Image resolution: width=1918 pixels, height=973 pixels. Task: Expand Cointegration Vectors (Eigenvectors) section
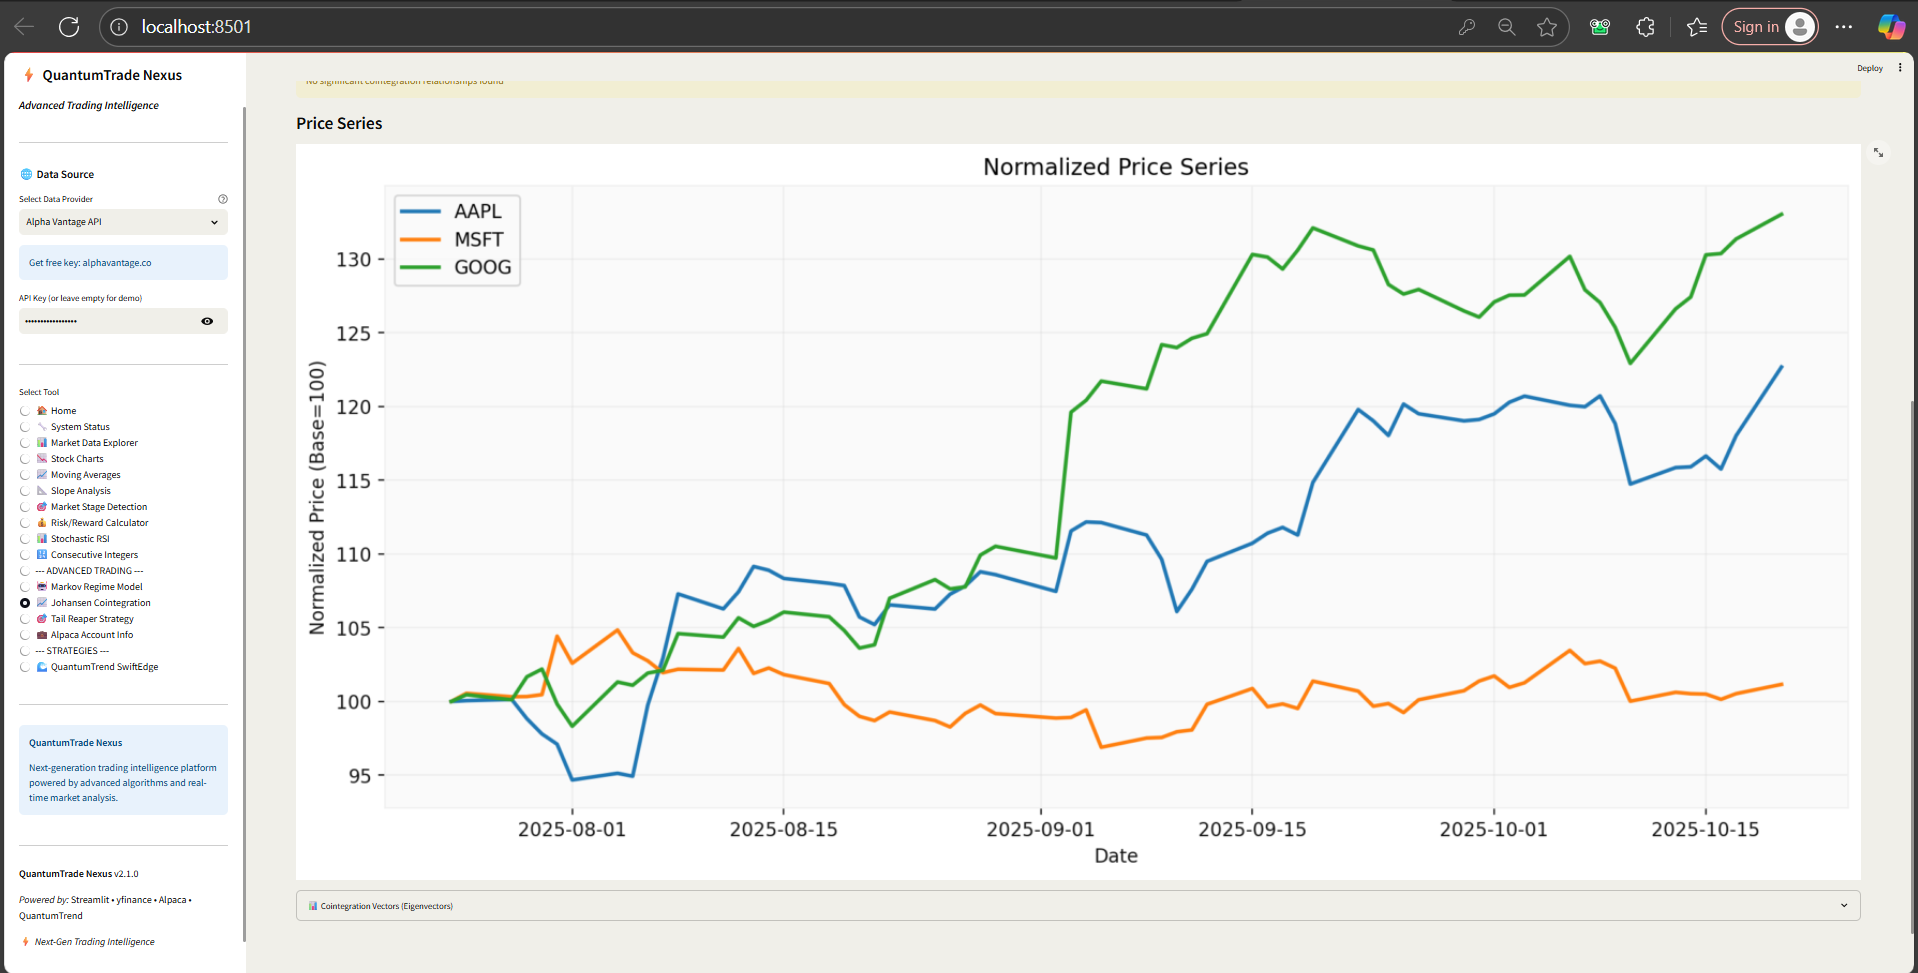point(1078,906)
